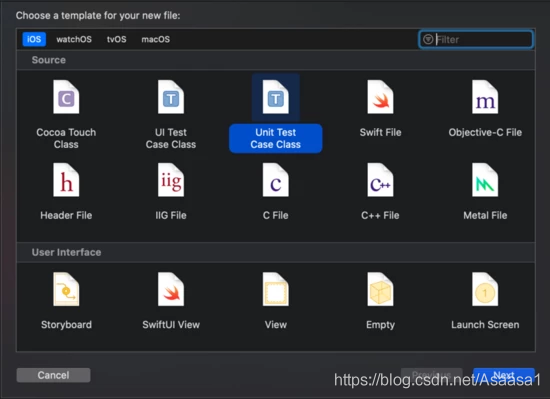The height and width of the screenshot is (399, 550).
Task: Click the 'Objective-C File' label
Action: tap(485, 133)
